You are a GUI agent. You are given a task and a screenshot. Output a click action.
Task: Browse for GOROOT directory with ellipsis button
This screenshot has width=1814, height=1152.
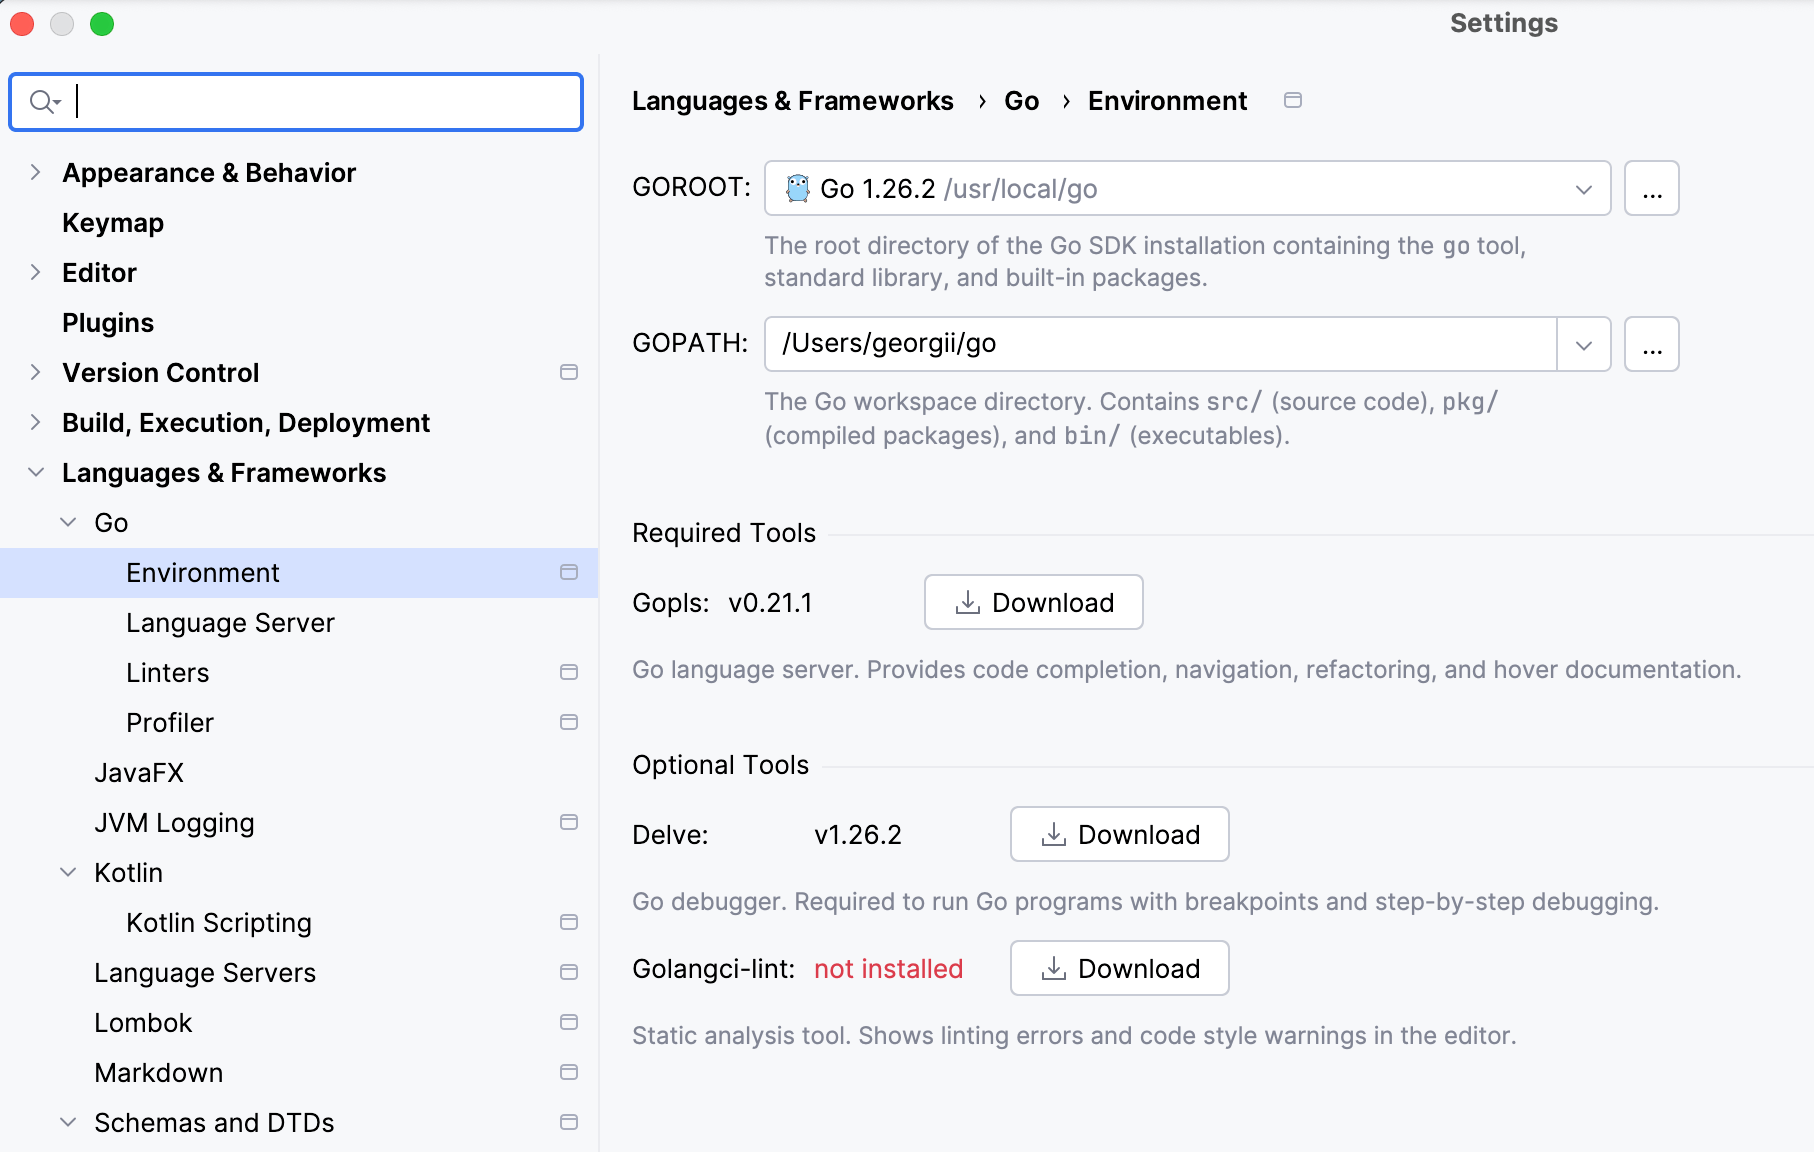(1651, 188)
